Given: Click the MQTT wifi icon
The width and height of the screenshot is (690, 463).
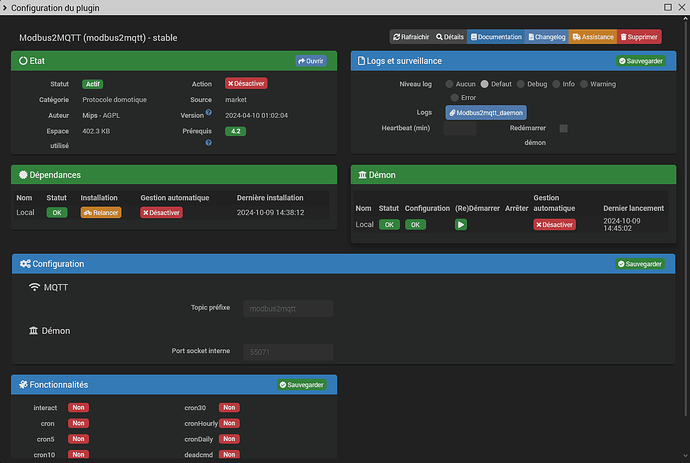Looking at the screenshot, I should pos(34,287).
